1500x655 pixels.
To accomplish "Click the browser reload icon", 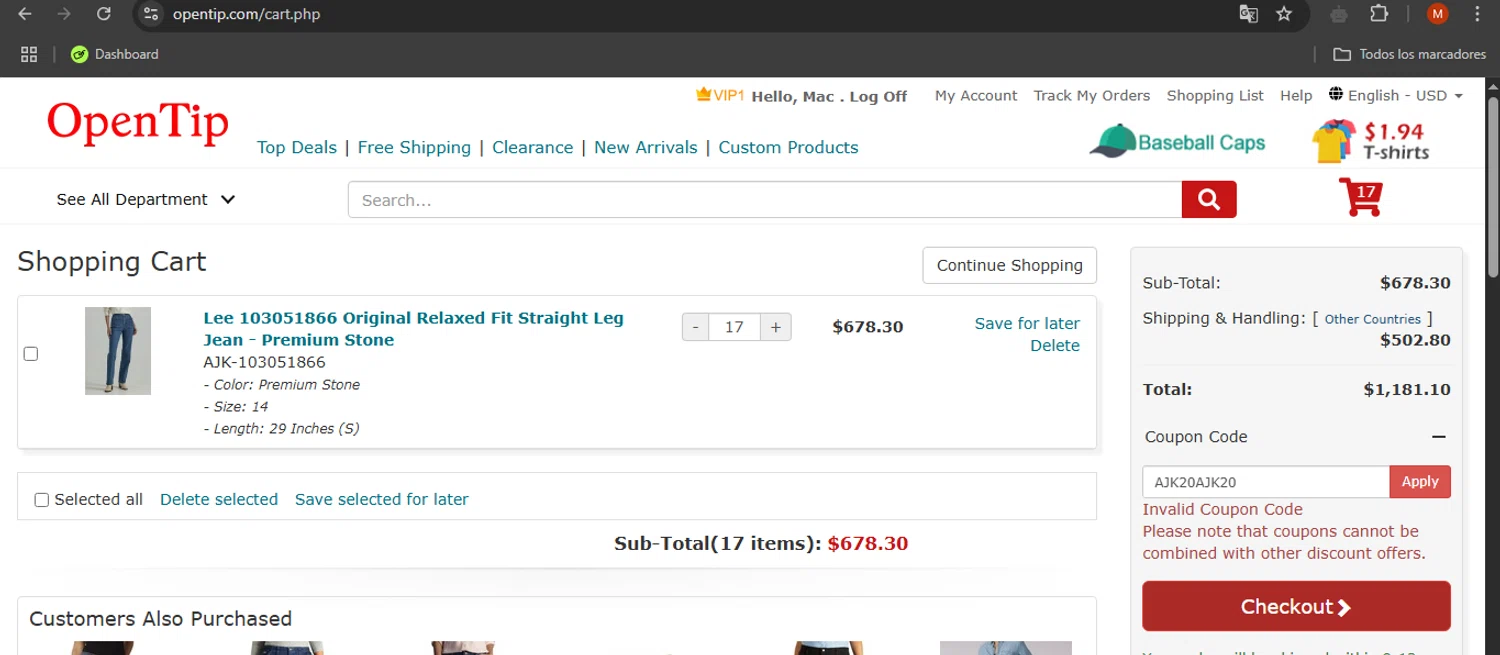I will pyautogui.click(x=103, y=14).
